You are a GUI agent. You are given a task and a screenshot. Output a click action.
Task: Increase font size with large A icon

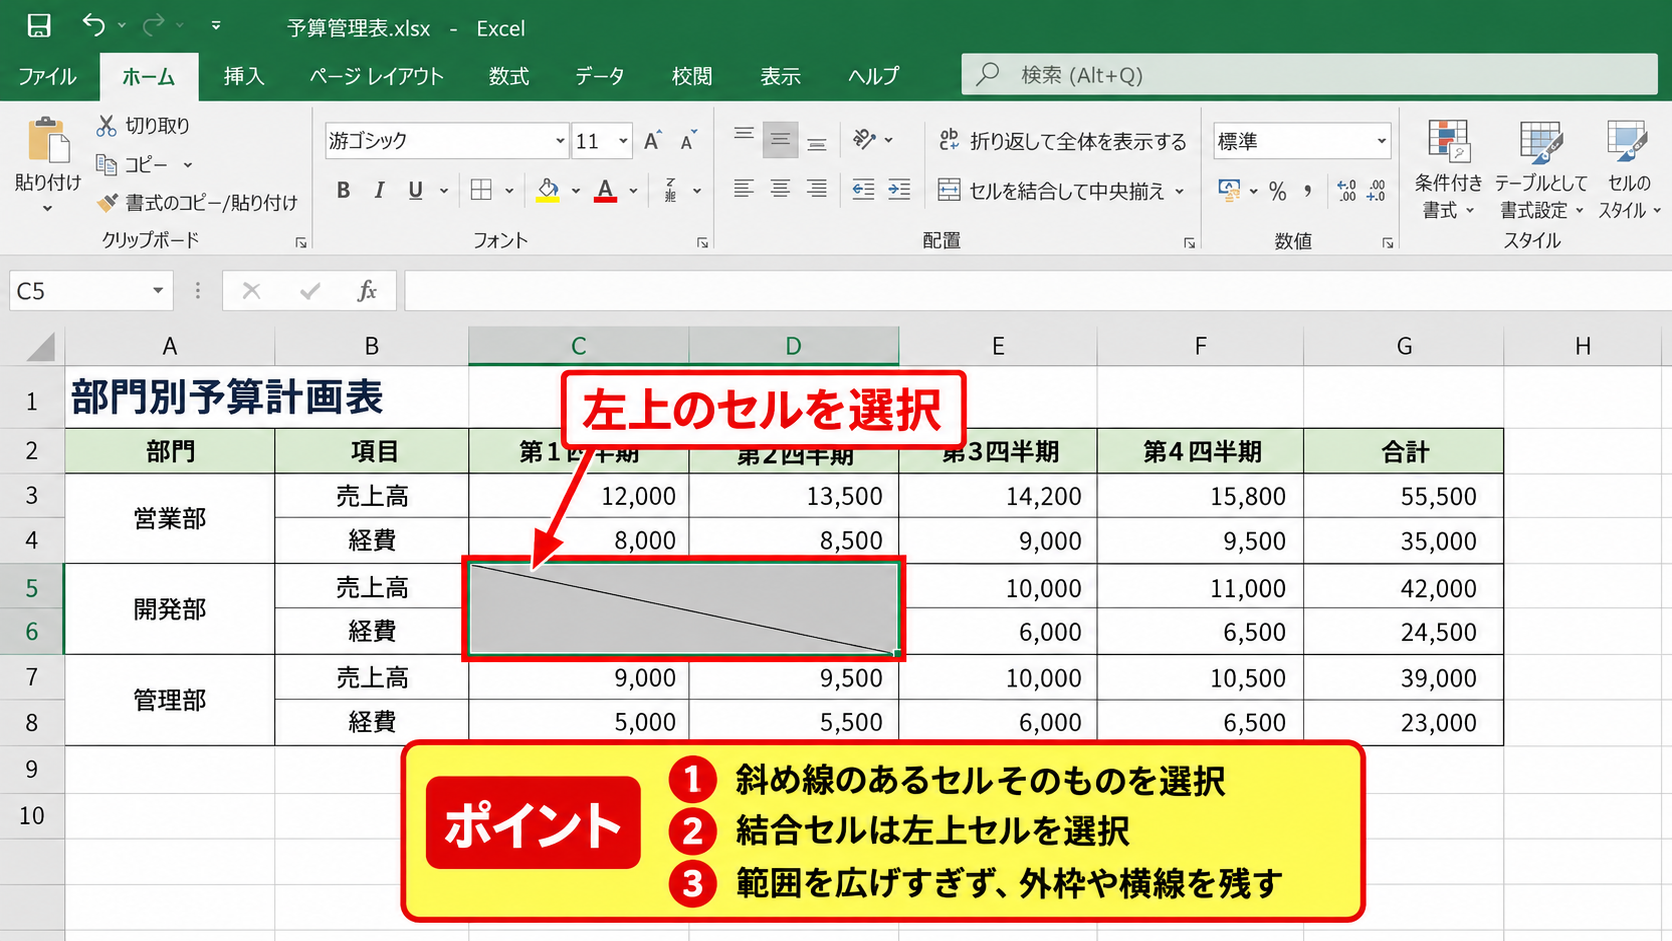point(652,141)
